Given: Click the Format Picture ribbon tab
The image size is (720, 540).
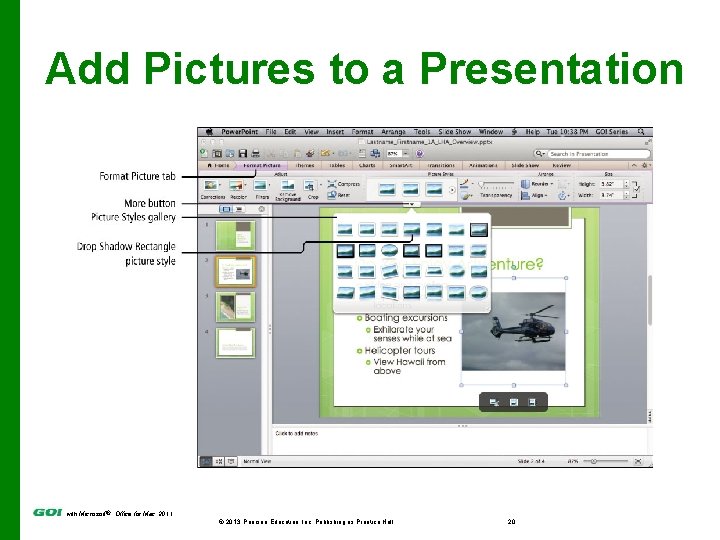Looking at the screenshot, I should click(x=262, y=165).
